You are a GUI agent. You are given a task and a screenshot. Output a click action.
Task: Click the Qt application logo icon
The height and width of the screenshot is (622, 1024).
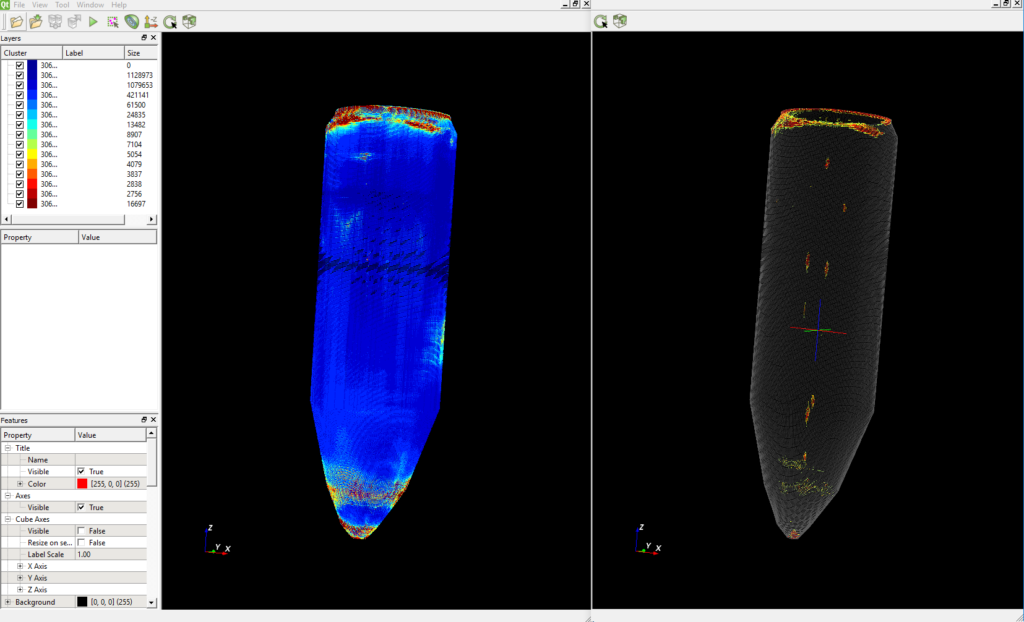click(5, 5)
